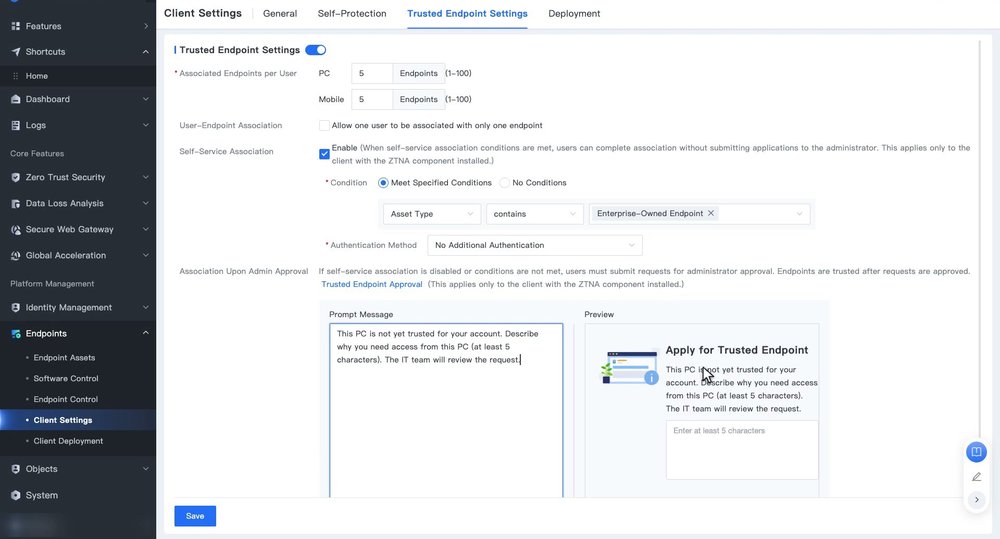Click the Endpoints sidebar icon
The height and width of the screenshot is (539, 1000).
point(15,334)
